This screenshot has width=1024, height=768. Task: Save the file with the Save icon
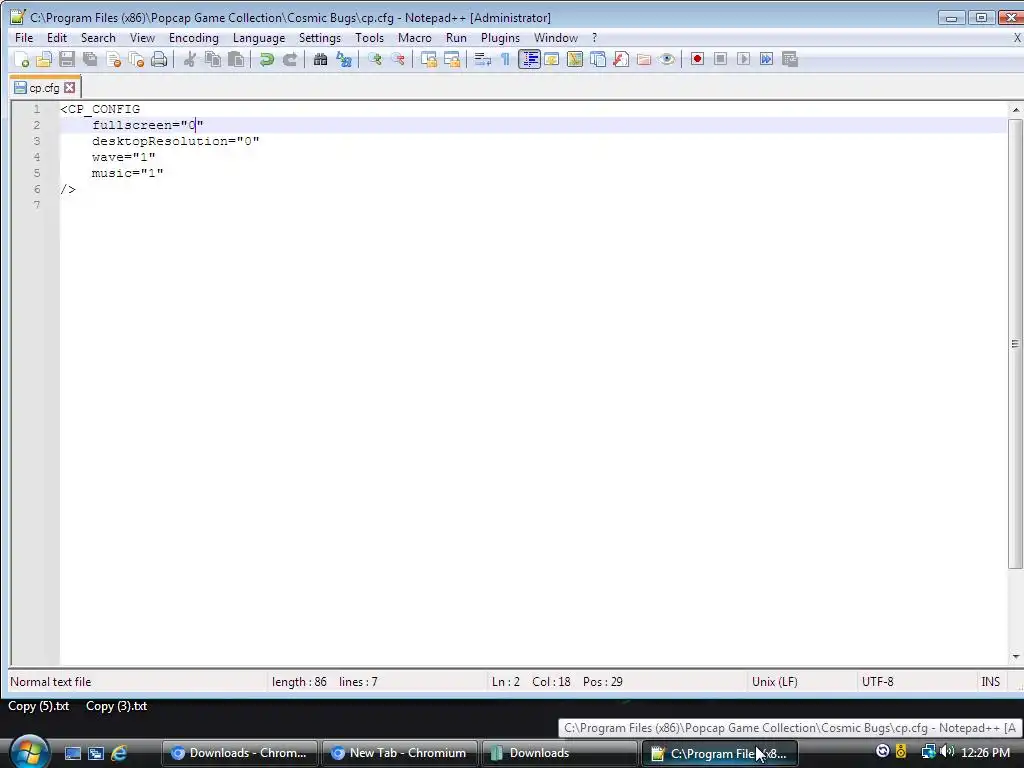(67, 59)
